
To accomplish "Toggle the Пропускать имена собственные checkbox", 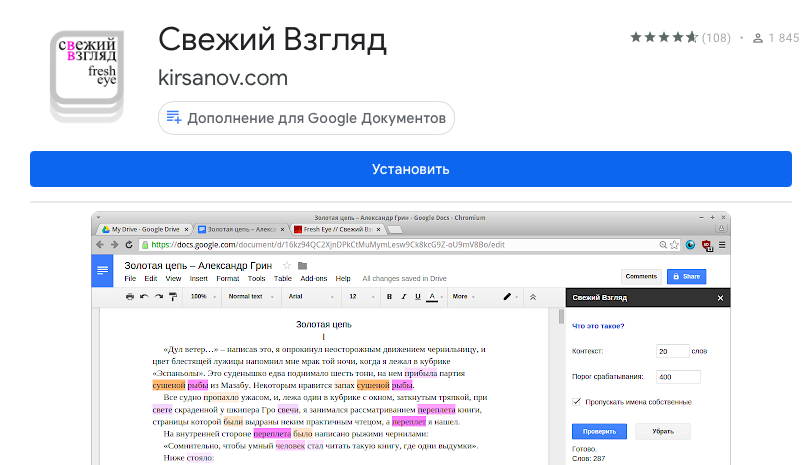I will 577,402.
